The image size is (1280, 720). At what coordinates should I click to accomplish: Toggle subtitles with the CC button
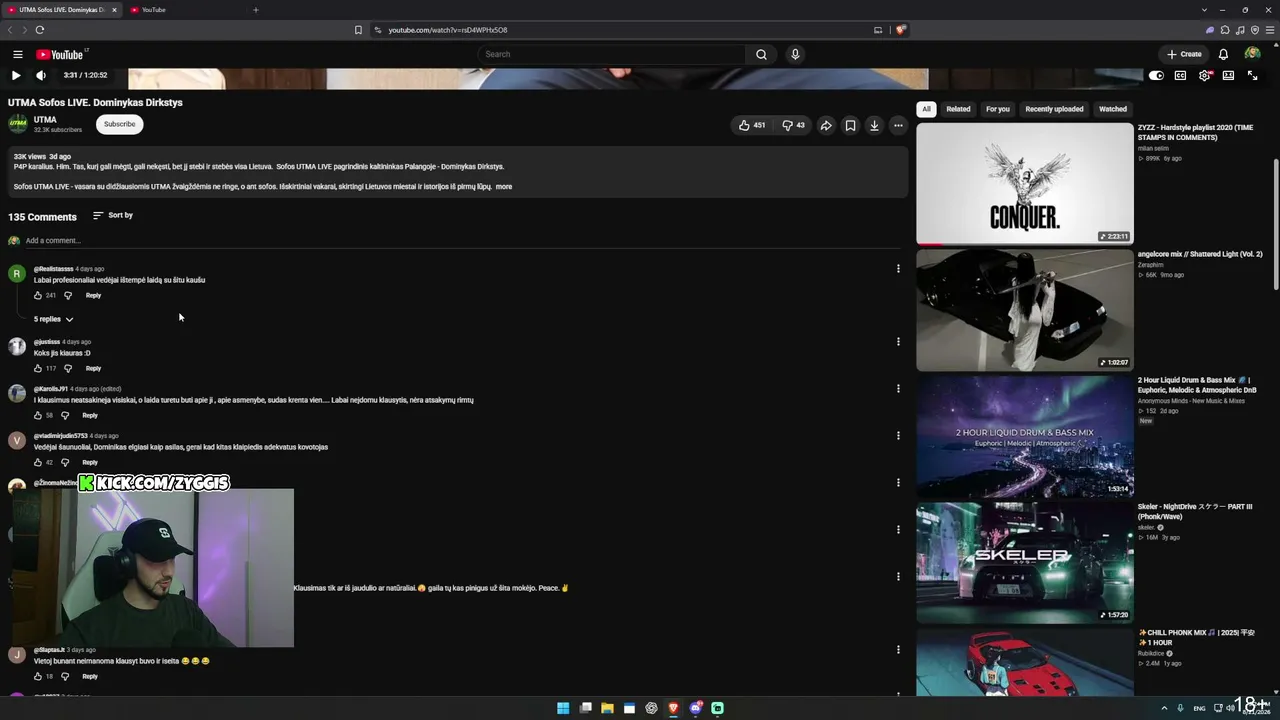[x=1180, y=75]
